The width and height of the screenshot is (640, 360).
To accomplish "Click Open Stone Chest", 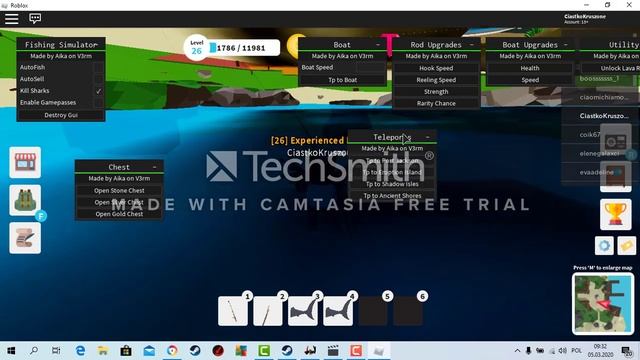I will 119,191.
